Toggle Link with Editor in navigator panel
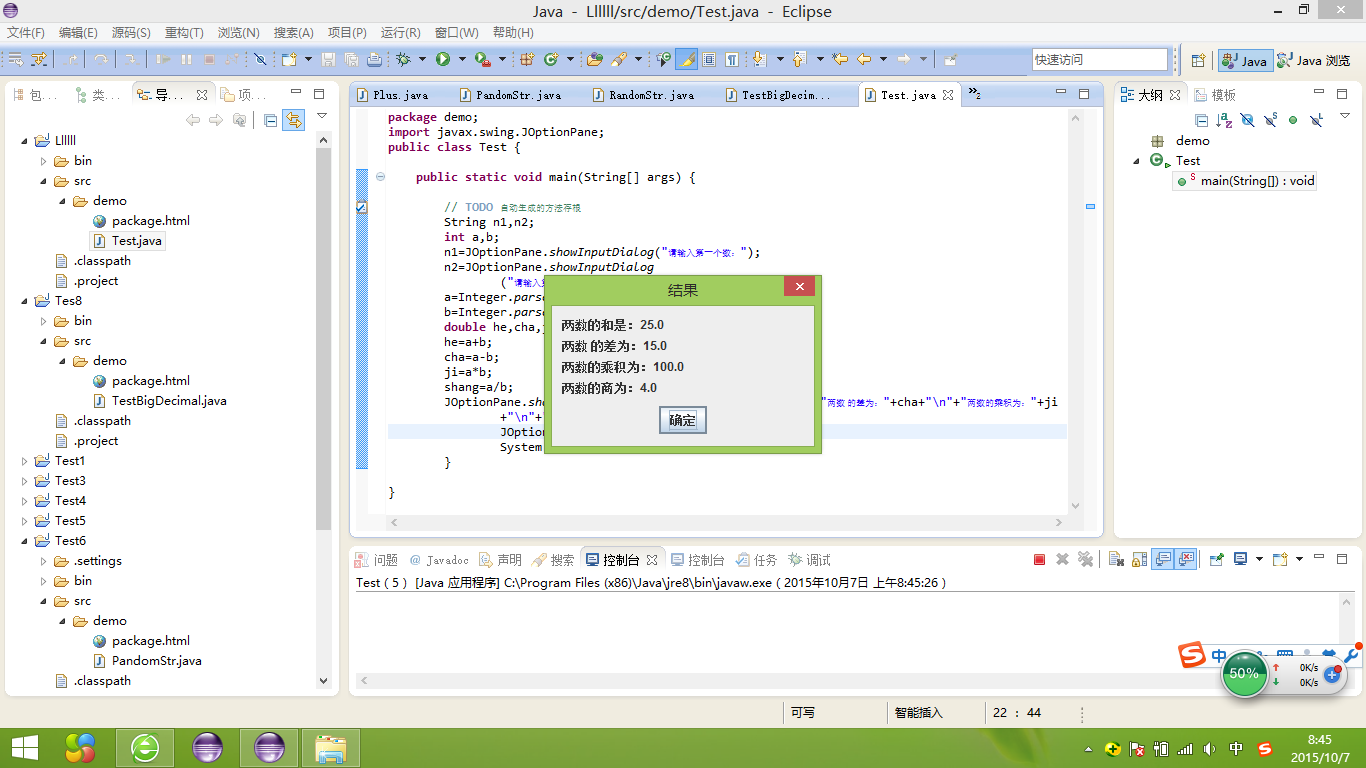Viewport: 1366px width, 768px height. 293,120
